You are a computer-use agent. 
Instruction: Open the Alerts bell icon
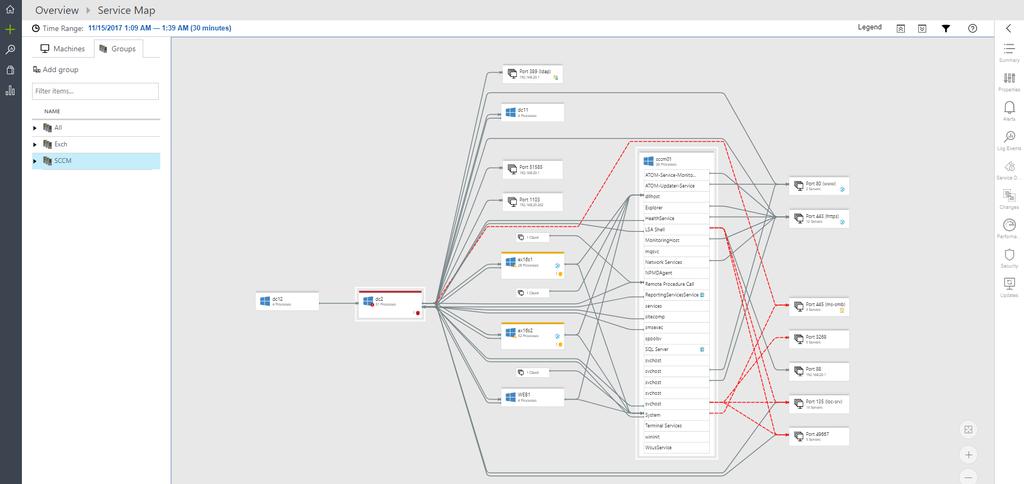click(1009, 108)
